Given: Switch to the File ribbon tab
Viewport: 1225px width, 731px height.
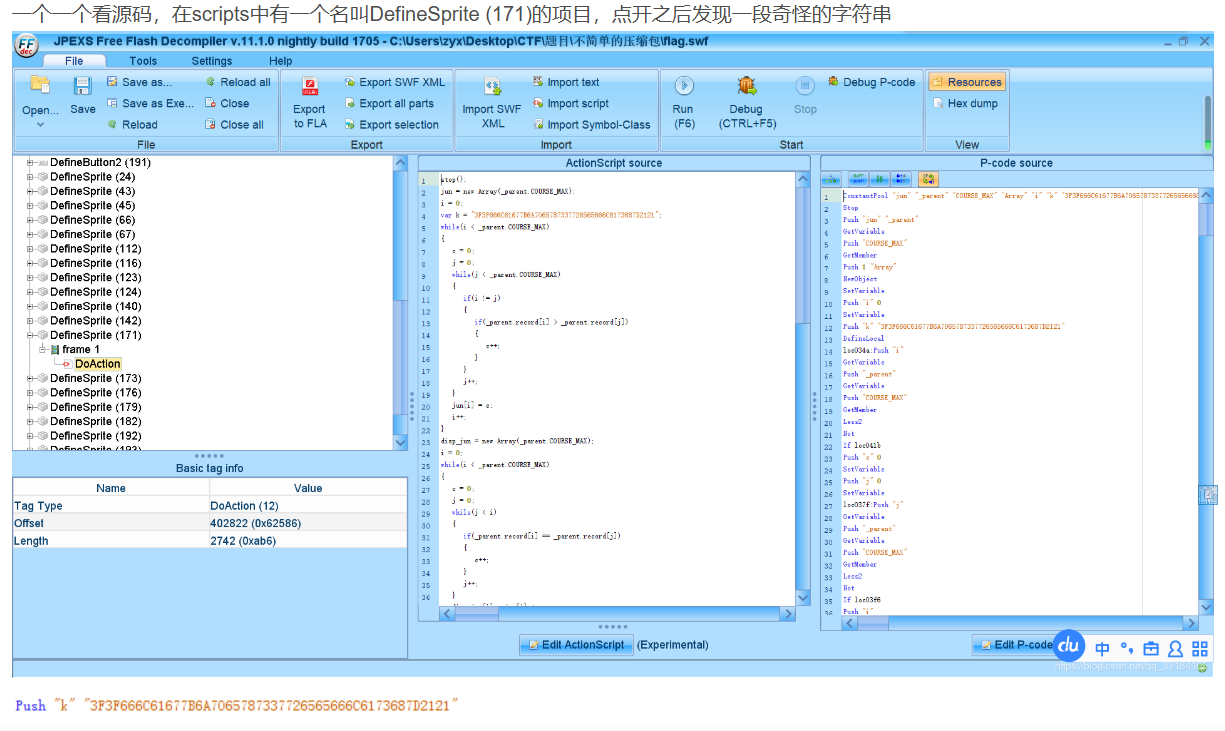Looking at the screenshot, I should pyautogui.click(x=74, y=61).
